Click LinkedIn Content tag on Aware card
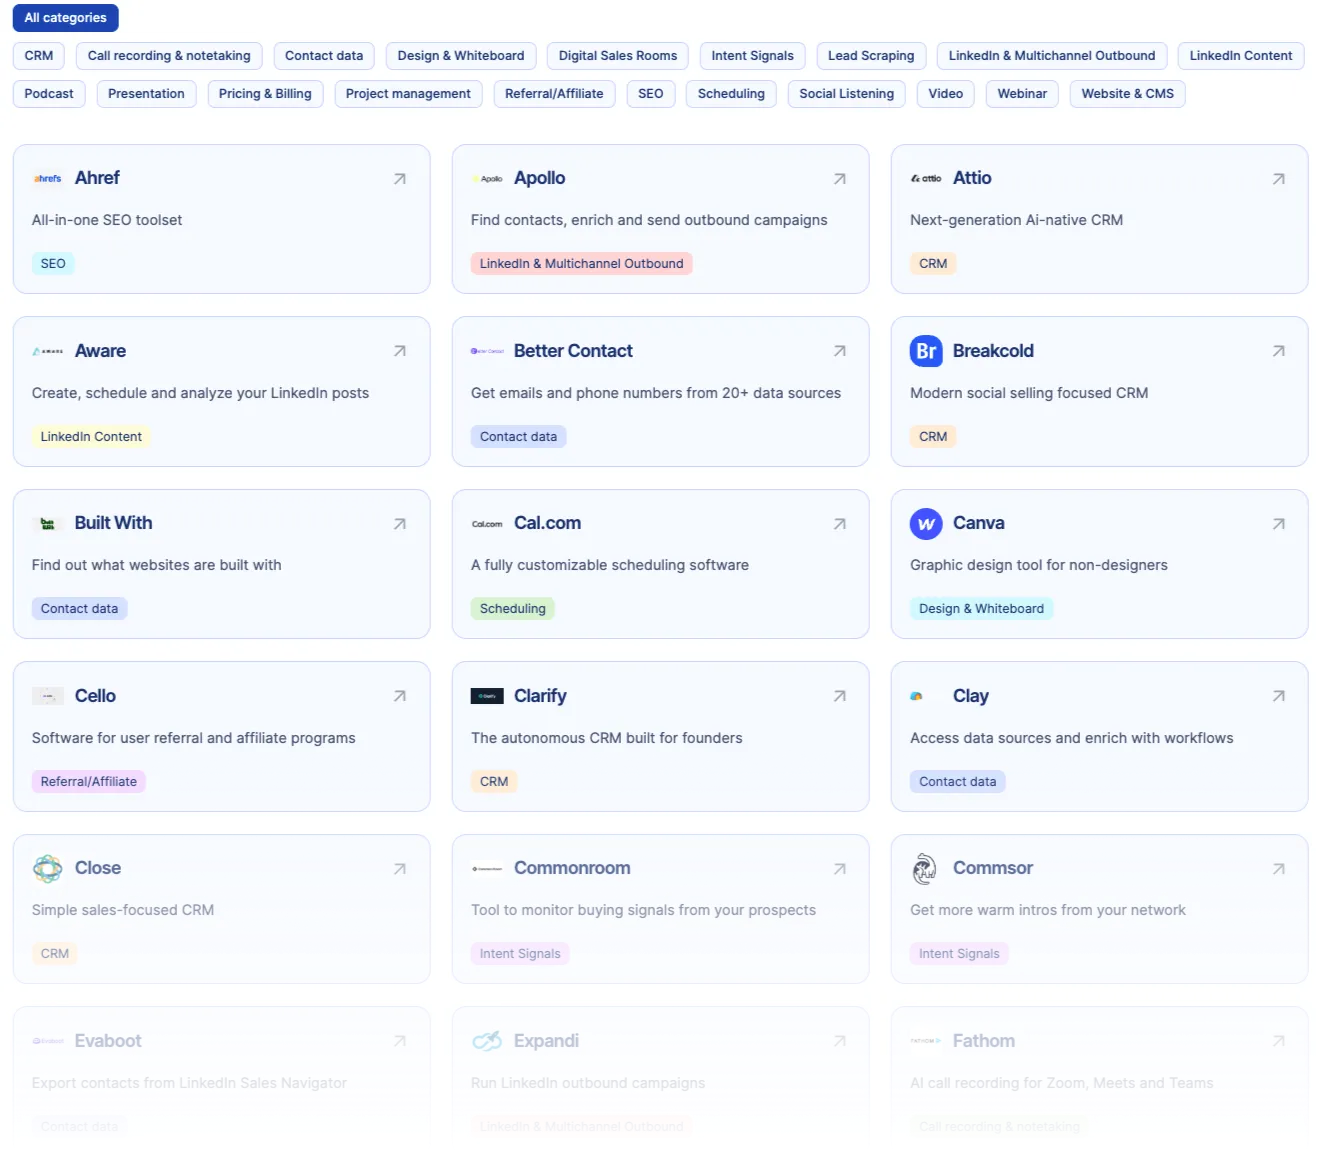The height and width of the screenshot is (1170, 1317). coord(91,437)
